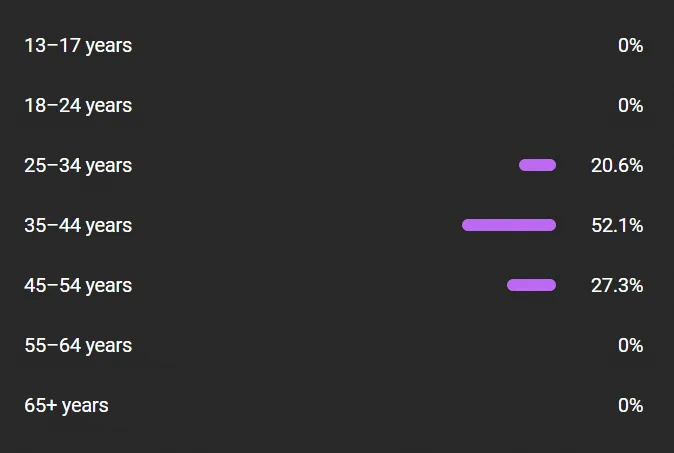Click the word years in 65+ row
Screen dimensions: 674x453
coord(85,407)
